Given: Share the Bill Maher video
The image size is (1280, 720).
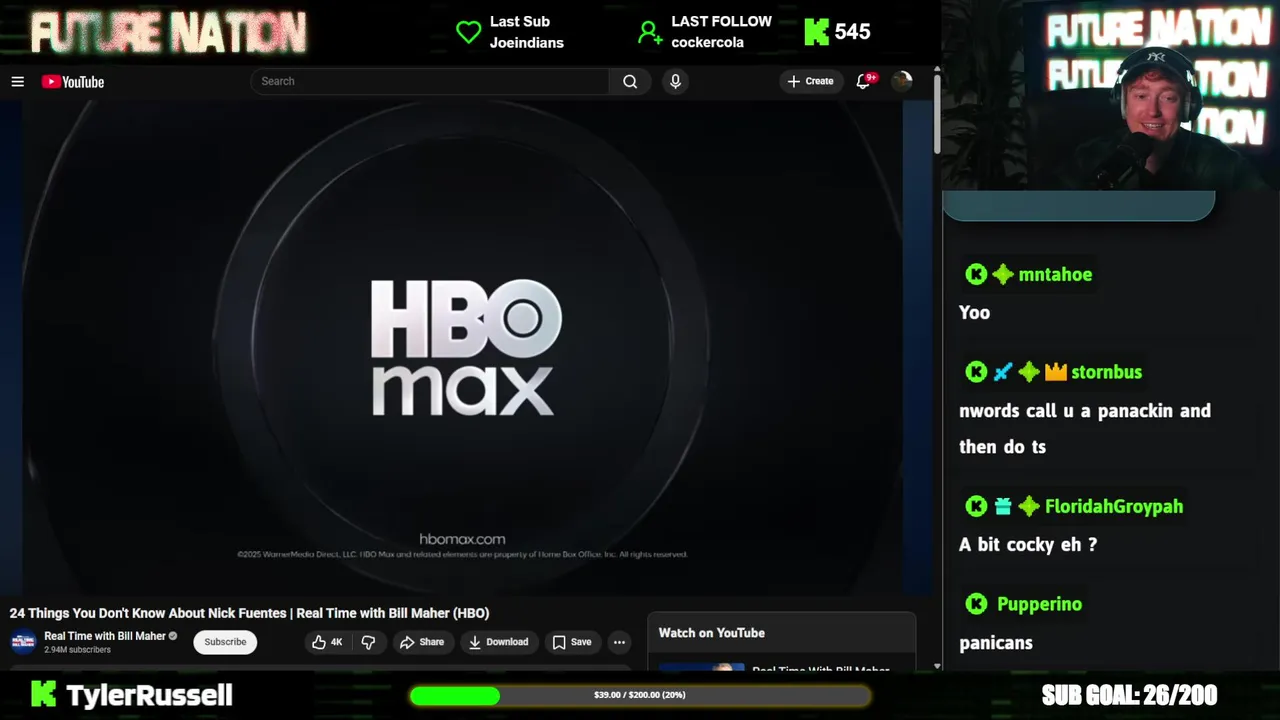Looking at the screenshot, I should pos(422,642).
